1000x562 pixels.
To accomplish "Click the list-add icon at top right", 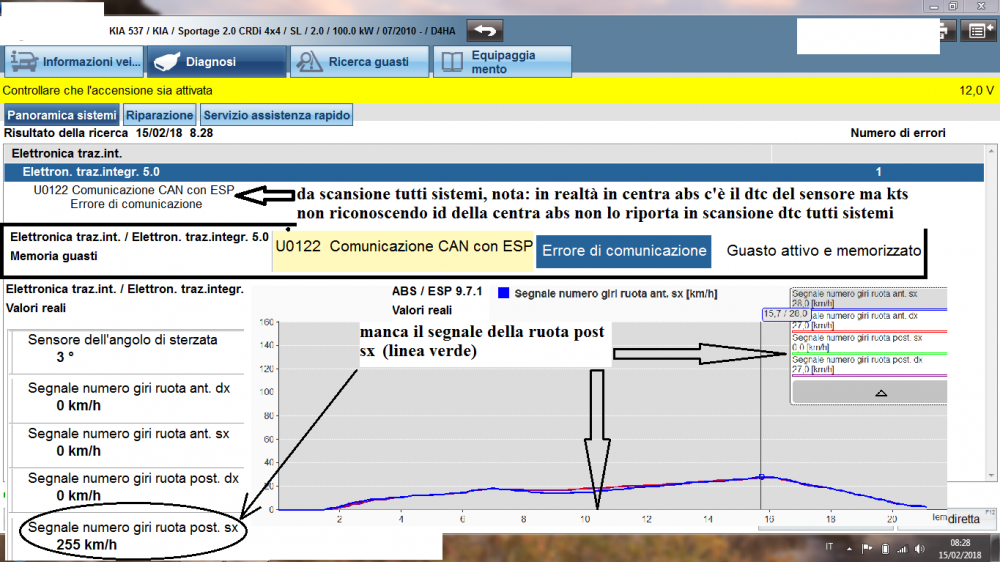I will pyautogui.click(x=979, y=31).
